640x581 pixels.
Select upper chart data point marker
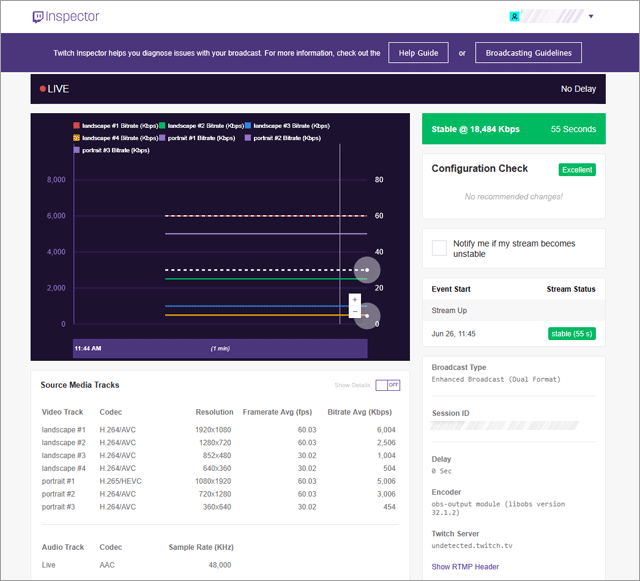[x=367, y=270]
